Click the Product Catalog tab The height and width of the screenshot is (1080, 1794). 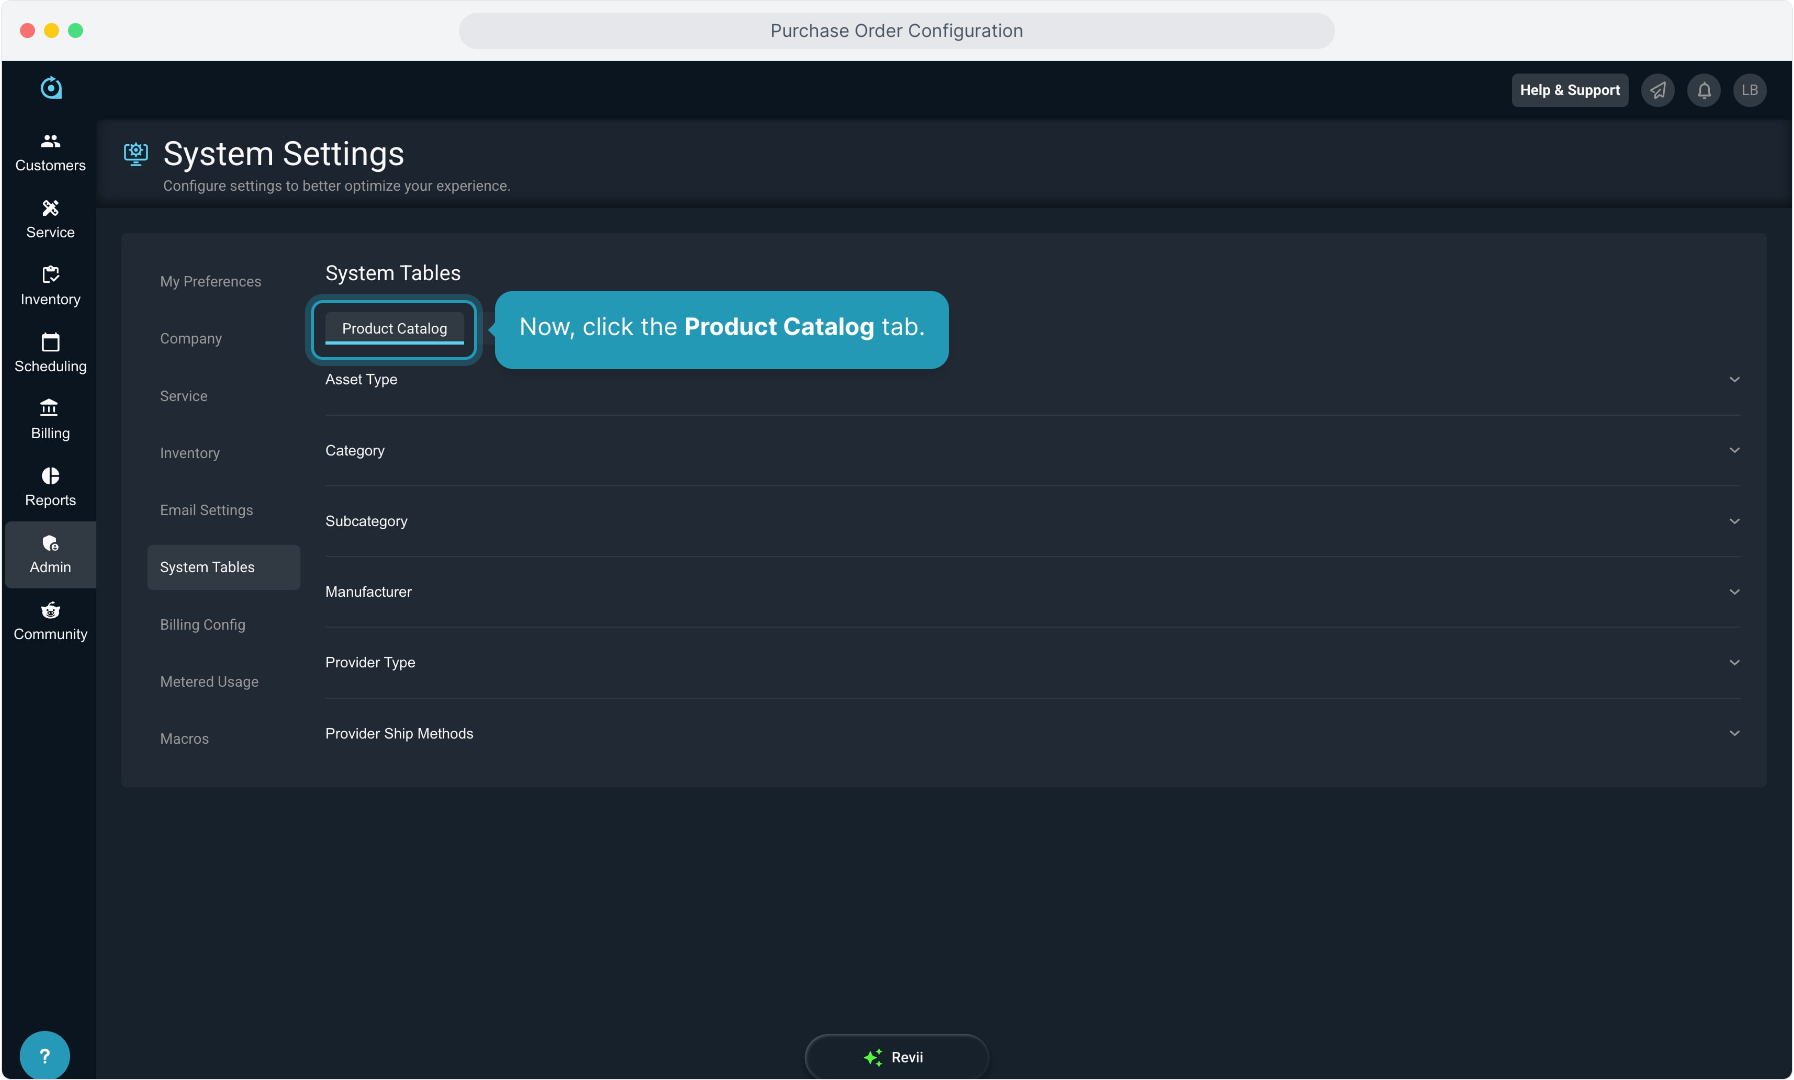[394, 329]
